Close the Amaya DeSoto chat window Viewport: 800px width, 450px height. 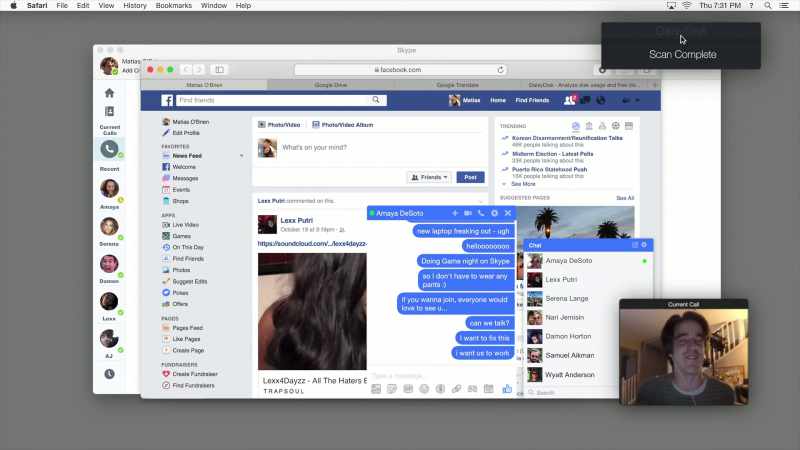click(508, 213)
